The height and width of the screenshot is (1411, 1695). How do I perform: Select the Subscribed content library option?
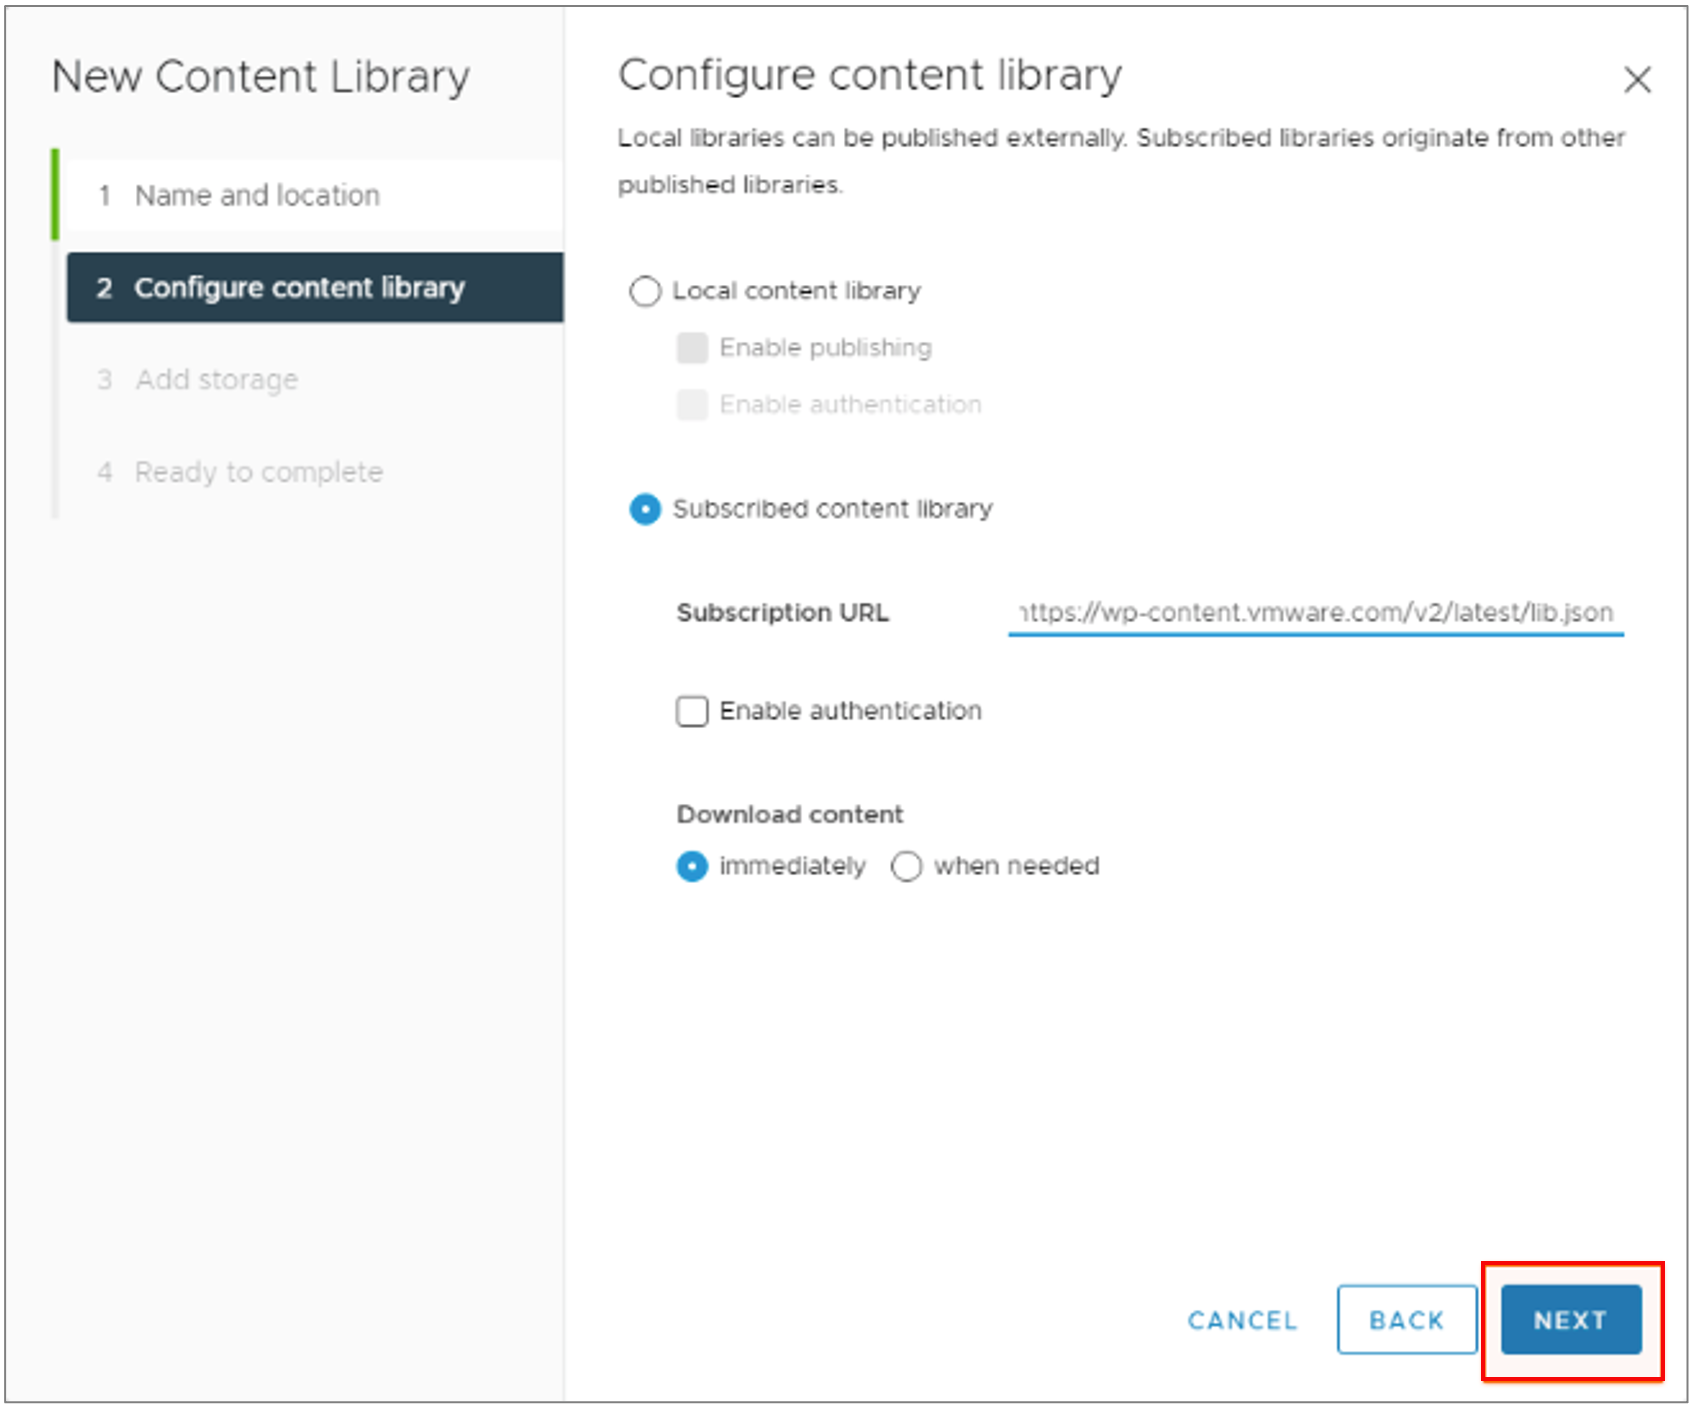(645, 509)
